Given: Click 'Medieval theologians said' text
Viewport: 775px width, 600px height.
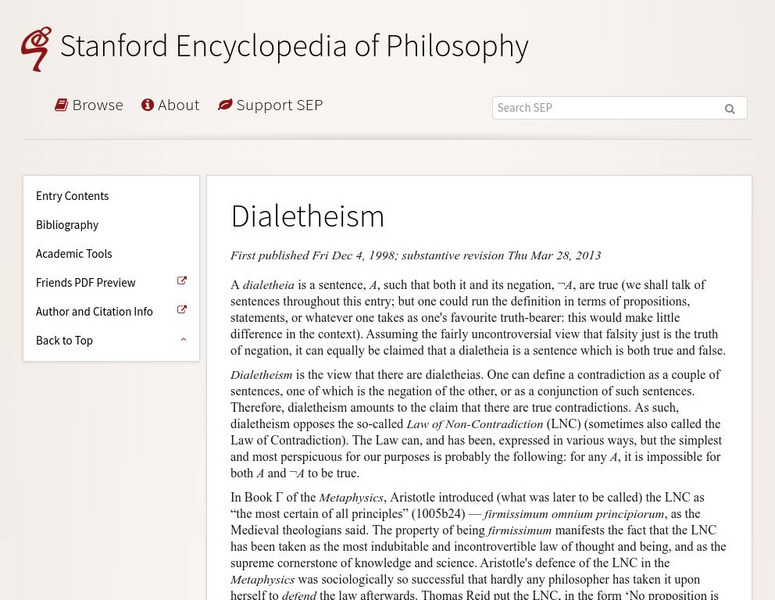Looking at the screenshot, I should [300, 530].
